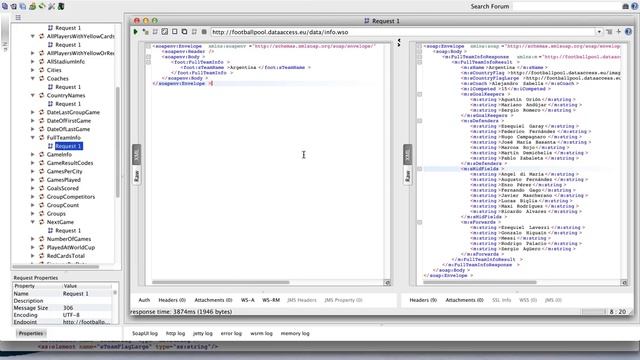Open the jetty log tab

pos(203,333)
